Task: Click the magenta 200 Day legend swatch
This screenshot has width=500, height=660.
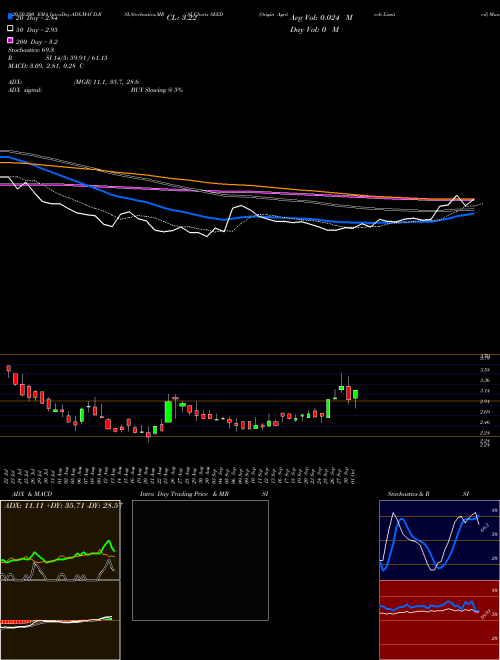Action: coord(11,40)
